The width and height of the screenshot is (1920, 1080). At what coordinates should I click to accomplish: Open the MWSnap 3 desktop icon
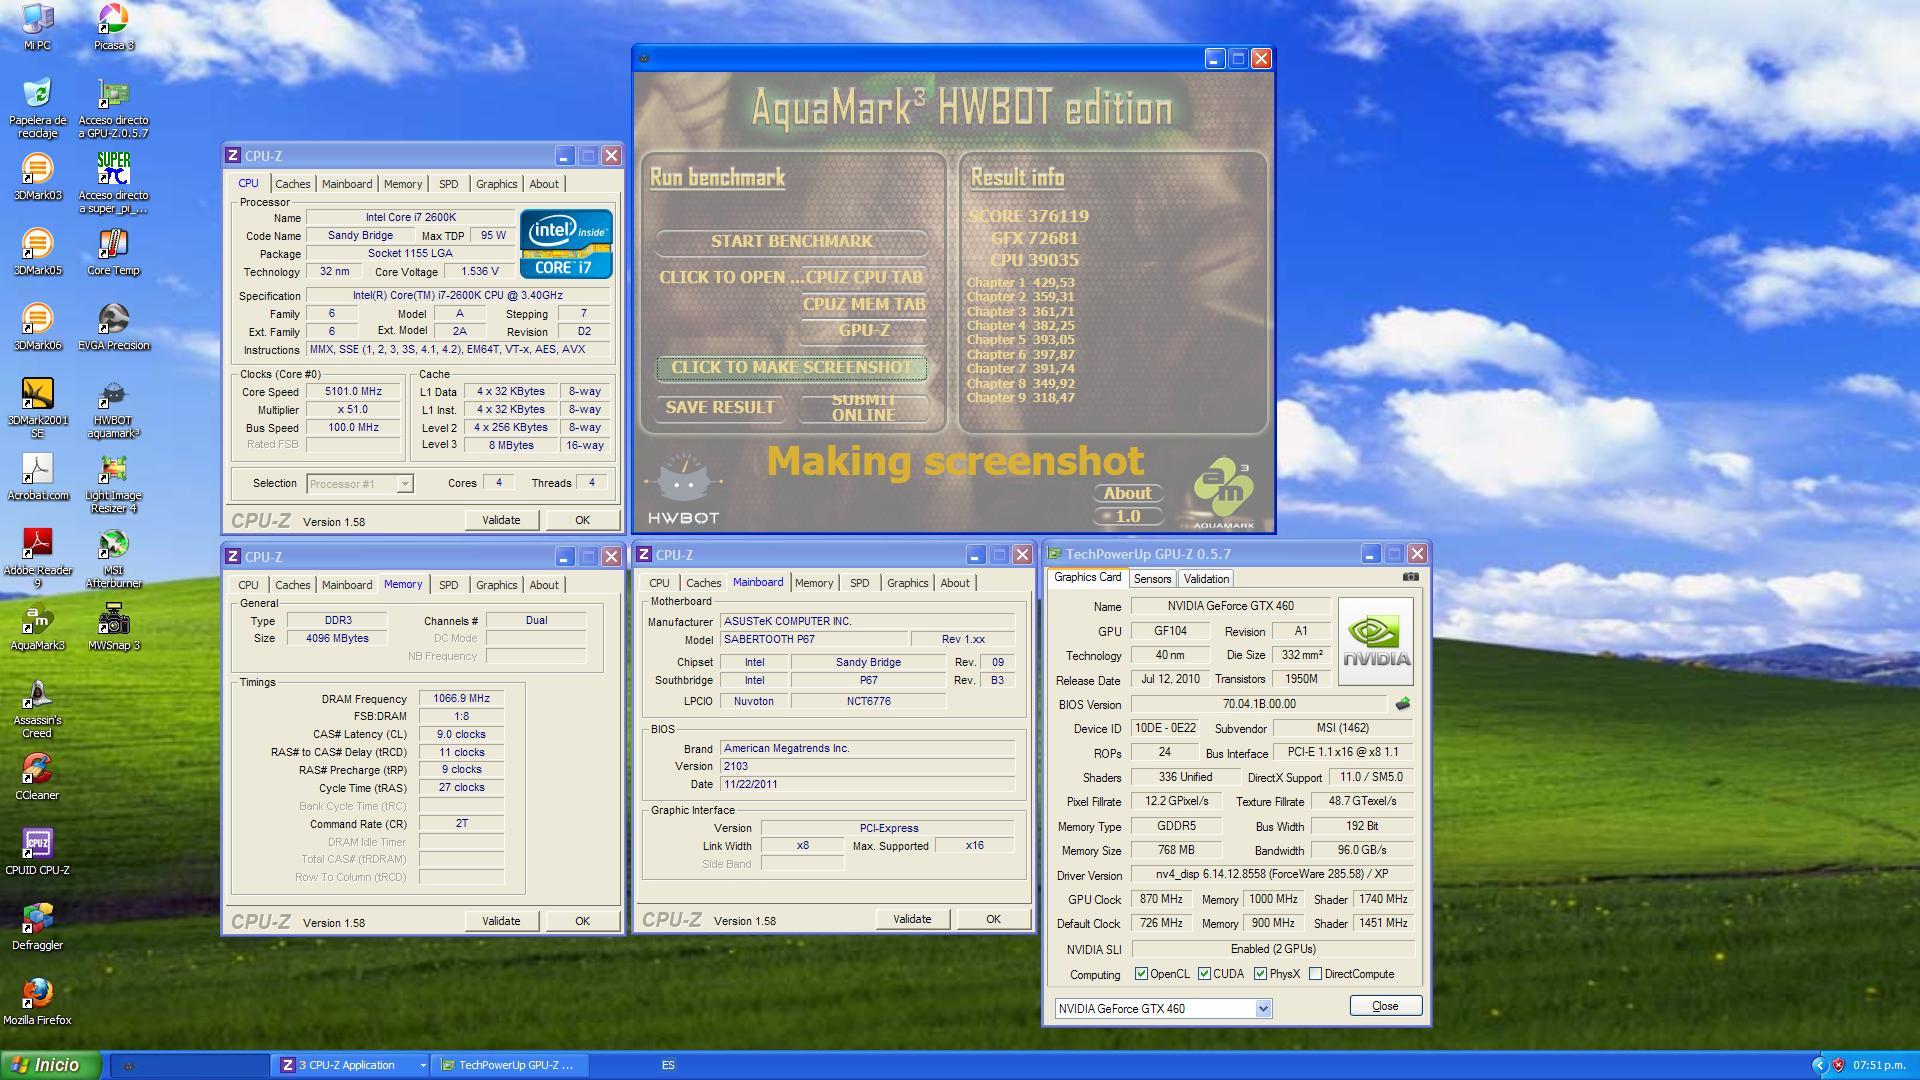(113, 627)
